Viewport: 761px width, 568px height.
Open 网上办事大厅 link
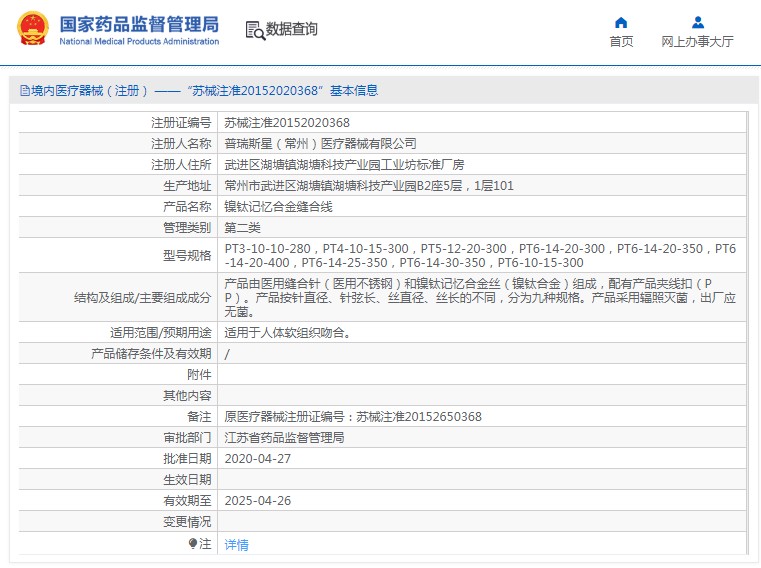697,42
